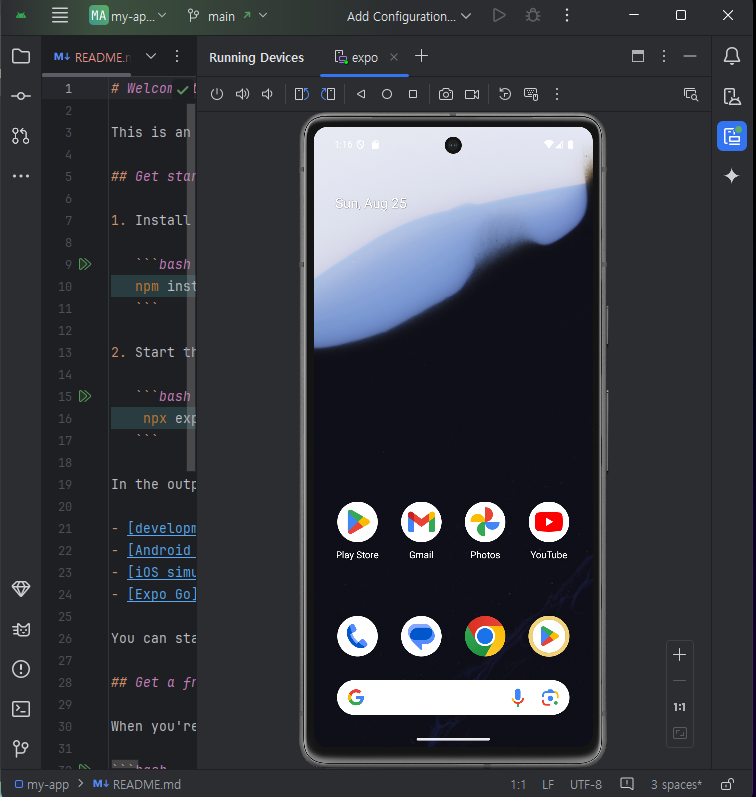Open the Project tool window folder icon
The width and height of the screenshot is (756, 797).
tap(21, 56)
